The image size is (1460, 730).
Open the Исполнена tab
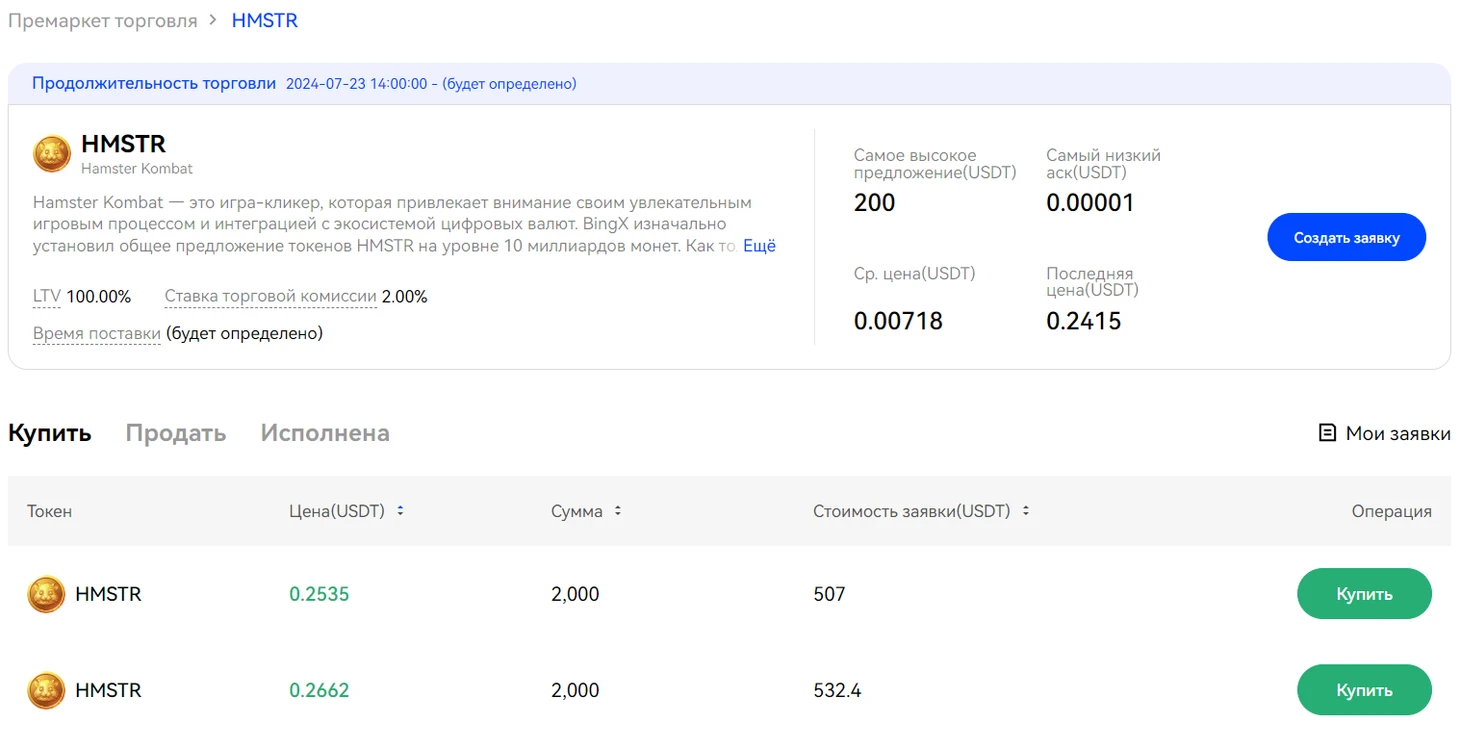[x=325, y=433]
